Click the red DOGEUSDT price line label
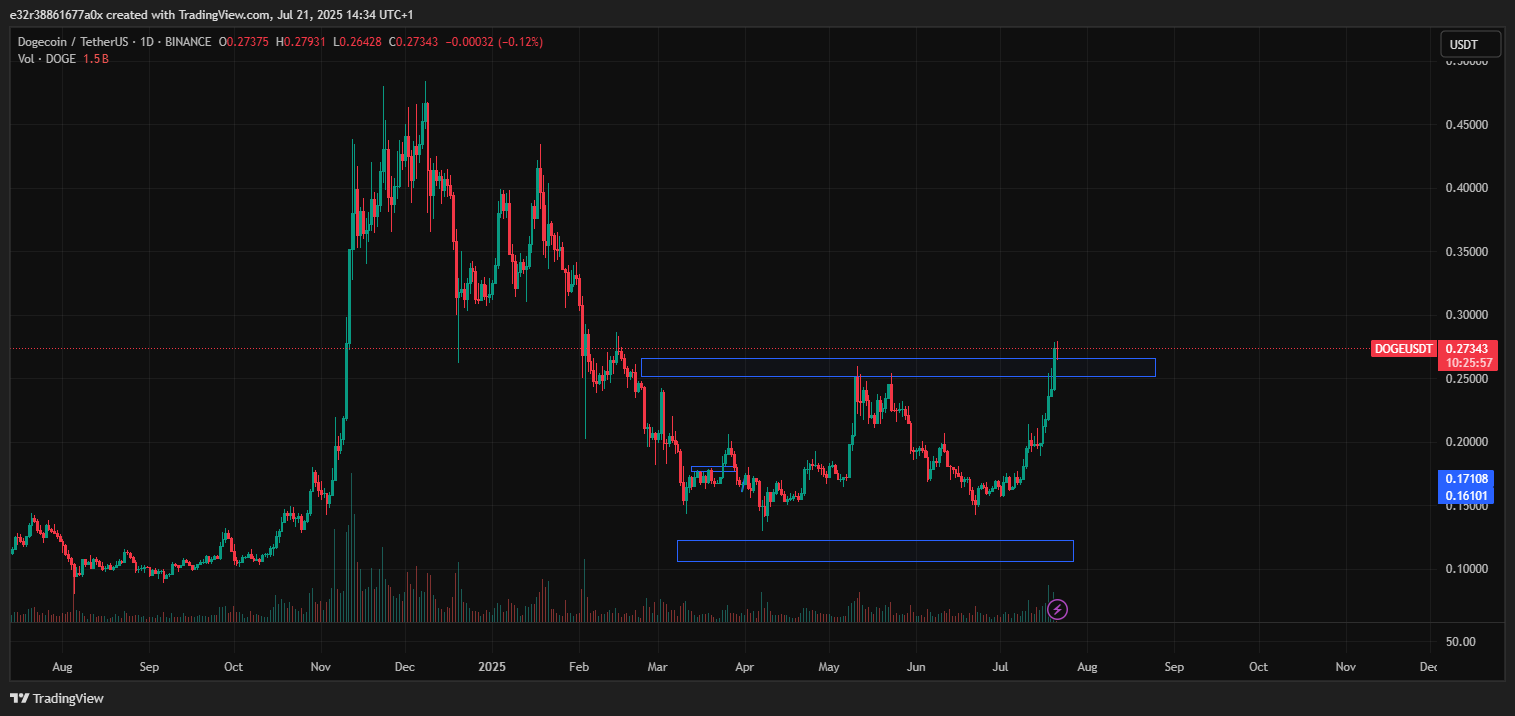1515x716 pixels. pyautogui.click(x=1403, y=348)
